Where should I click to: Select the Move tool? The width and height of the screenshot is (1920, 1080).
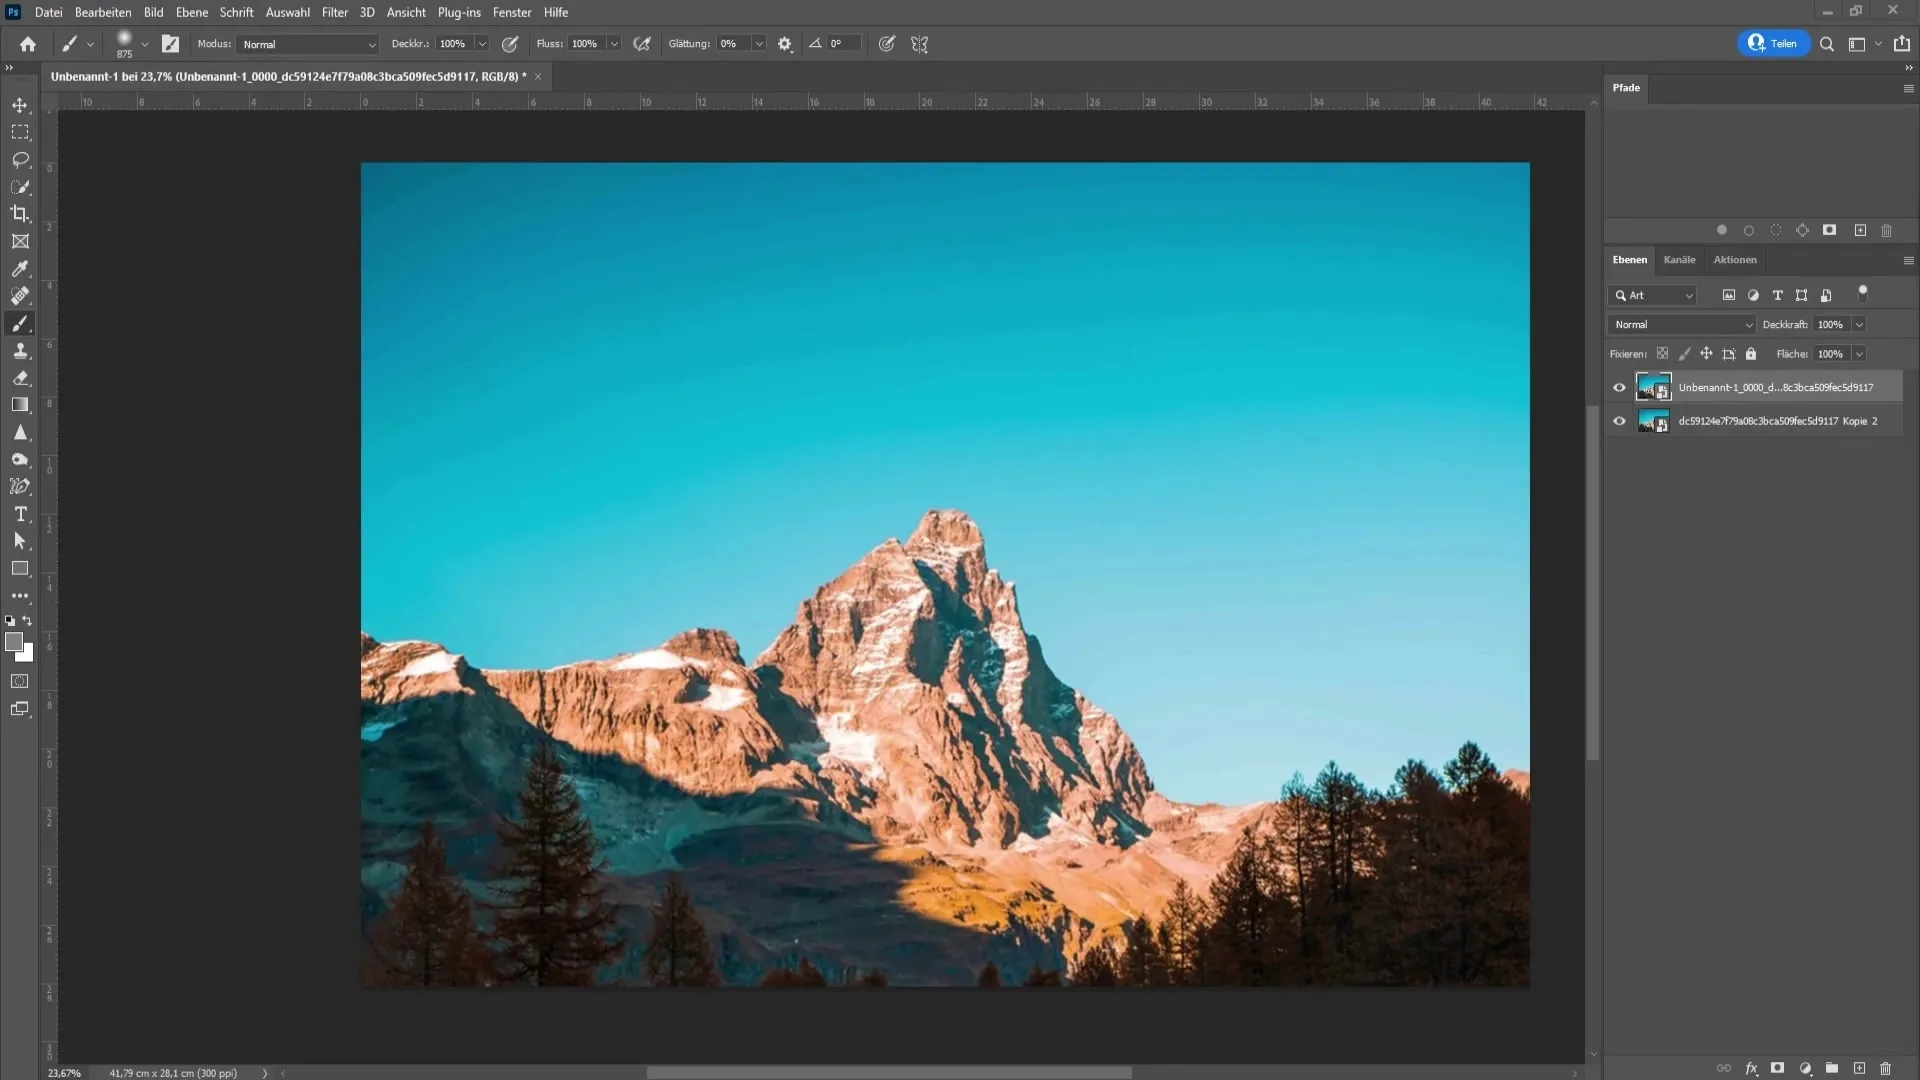point(20,104)
